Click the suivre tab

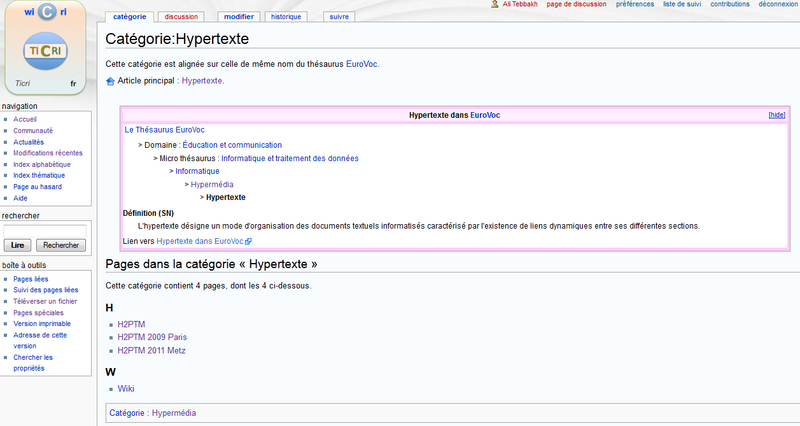point(339,17)
